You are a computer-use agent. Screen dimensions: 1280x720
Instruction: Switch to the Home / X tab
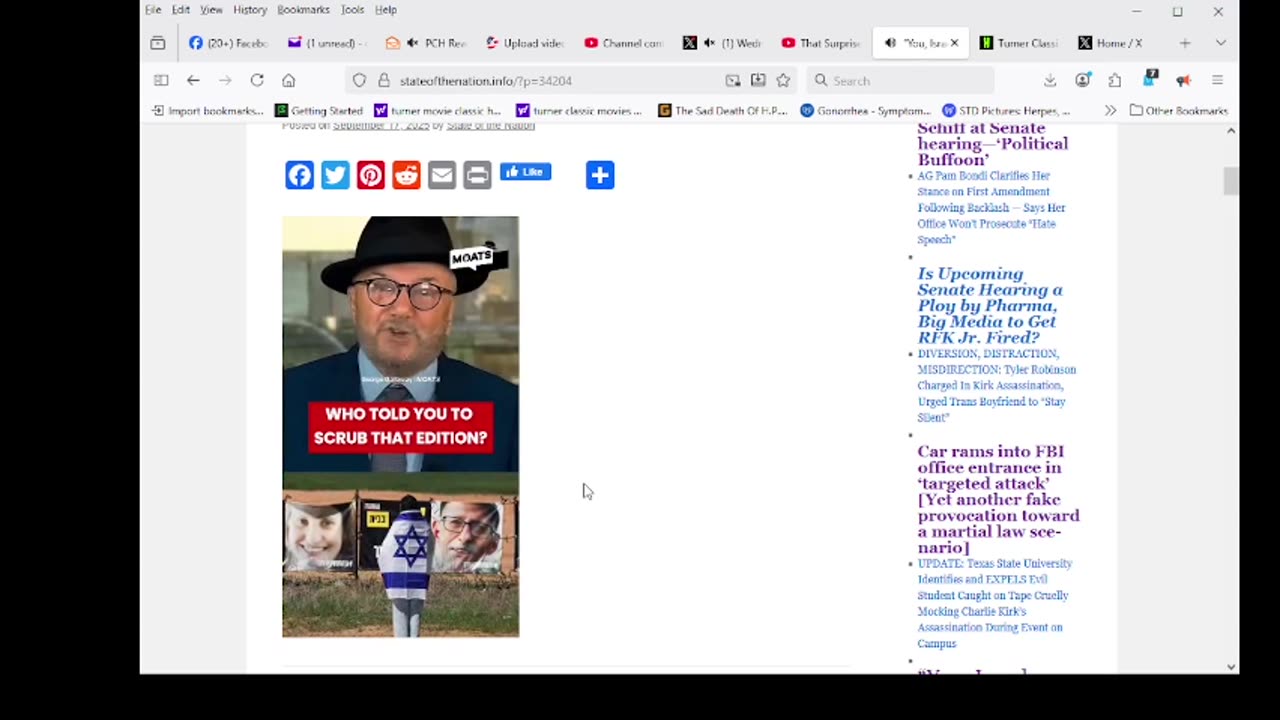point(1118,43)
